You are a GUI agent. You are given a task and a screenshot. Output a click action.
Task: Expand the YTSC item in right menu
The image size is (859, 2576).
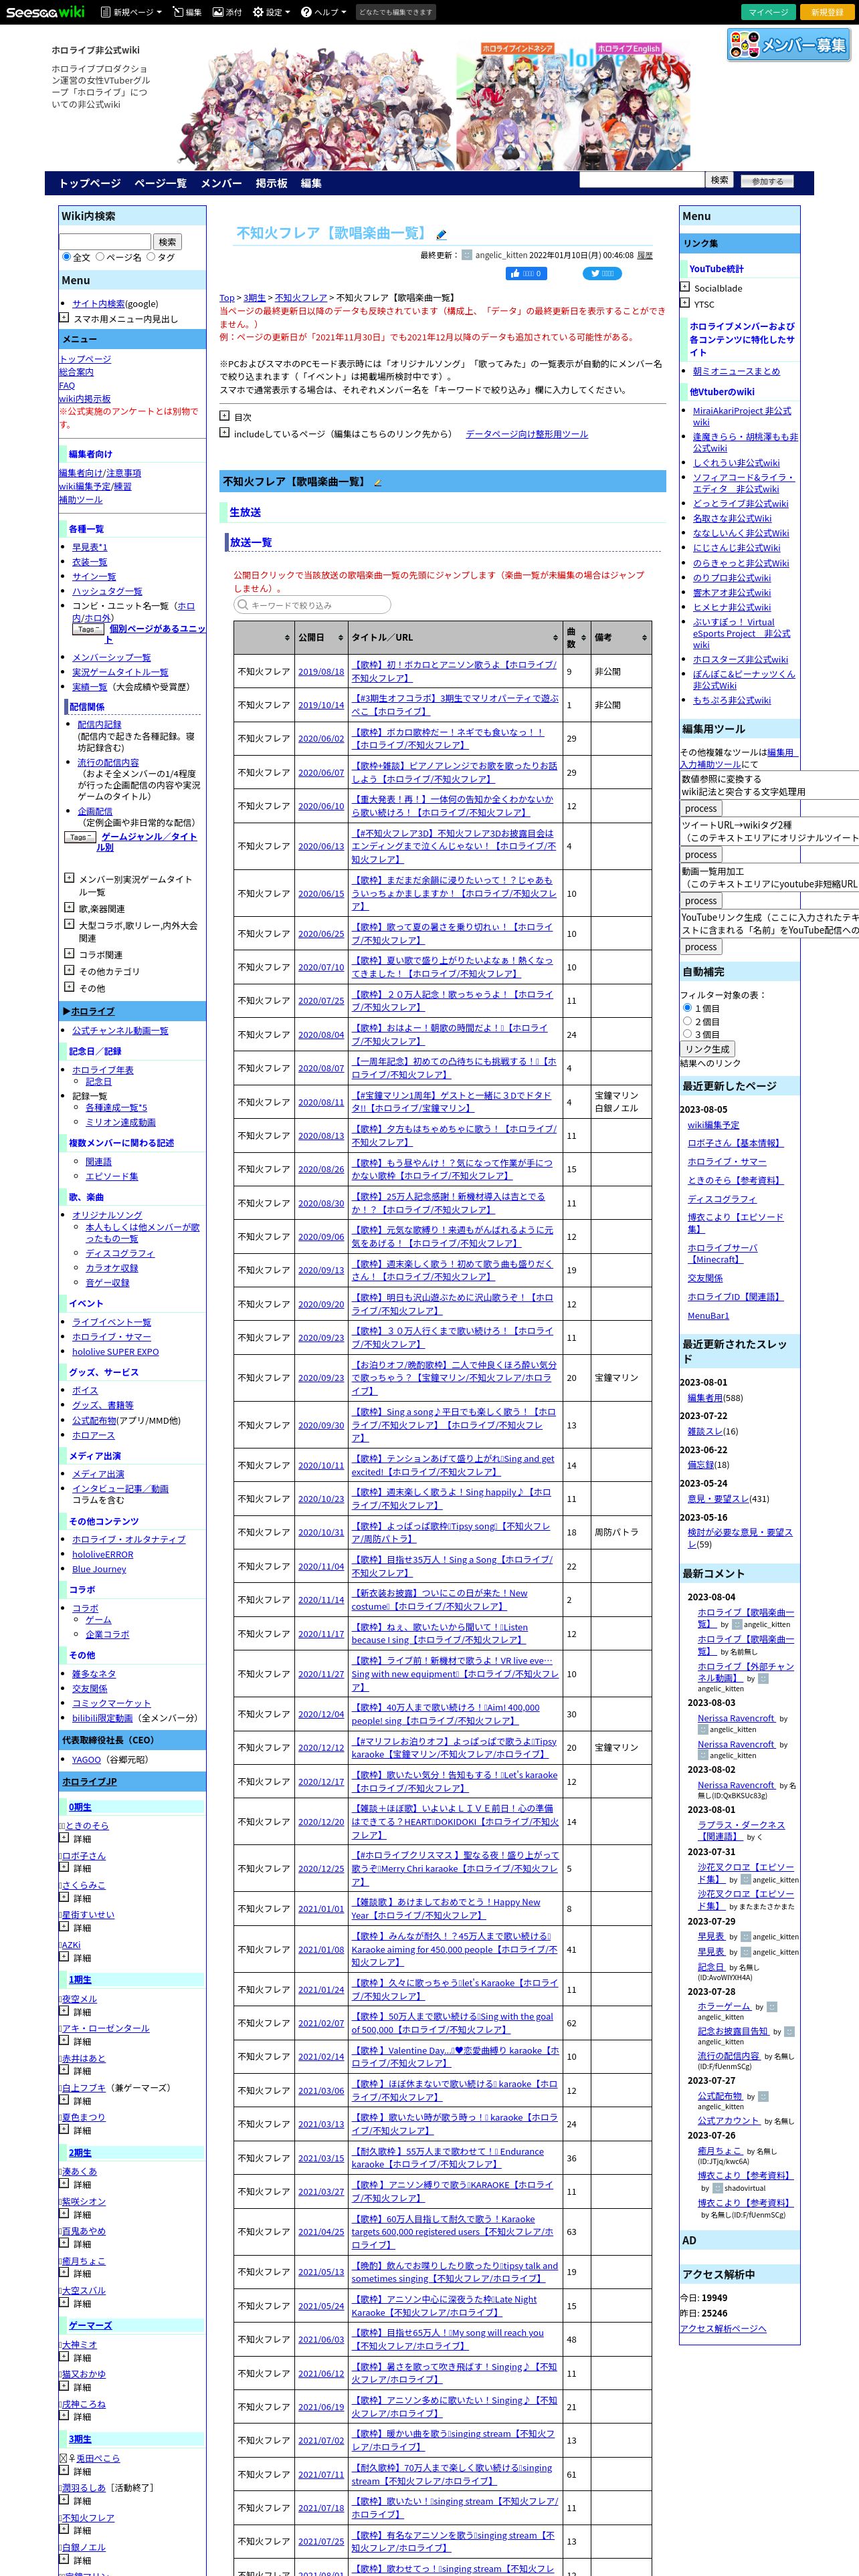685,303
